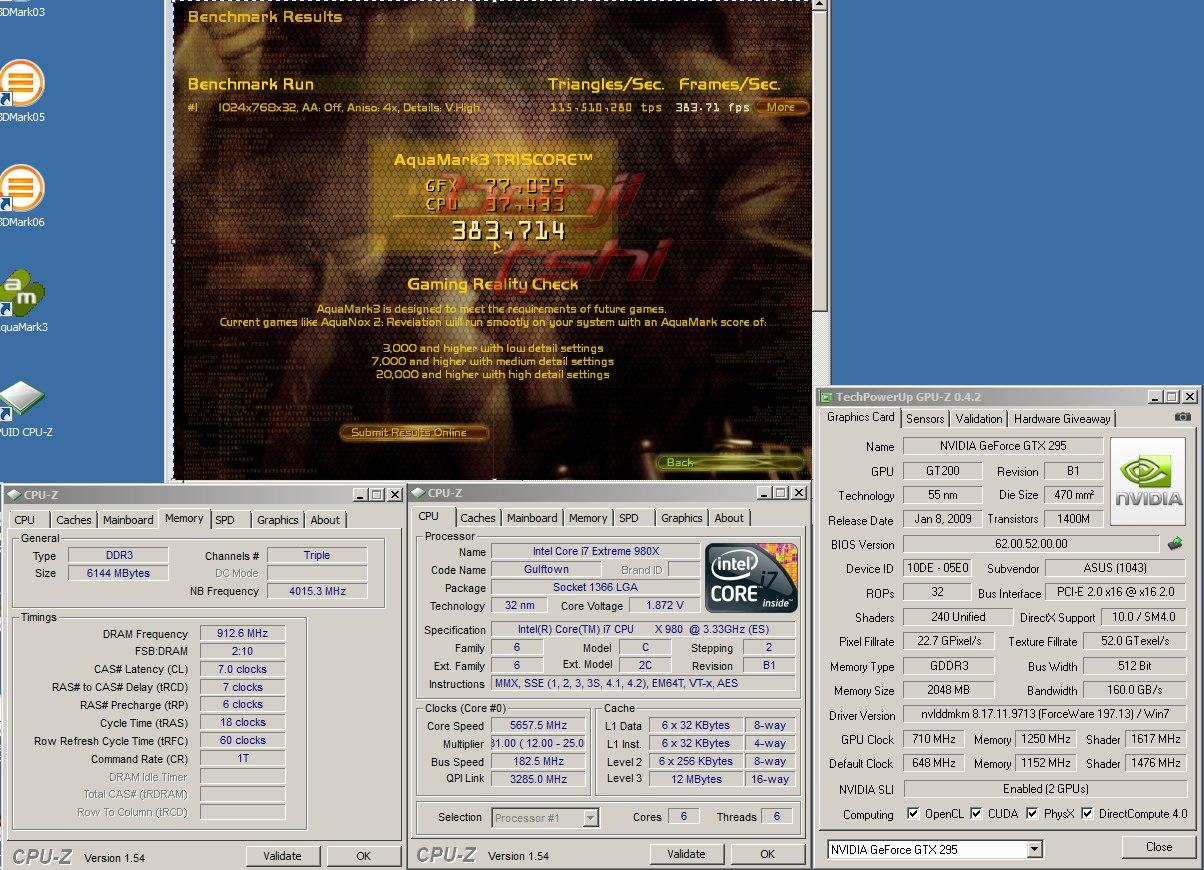Click the NVIDIA SLI Enabled (2 GPUs) field
Screen dimensions: 1204x870
point(1045,789)
